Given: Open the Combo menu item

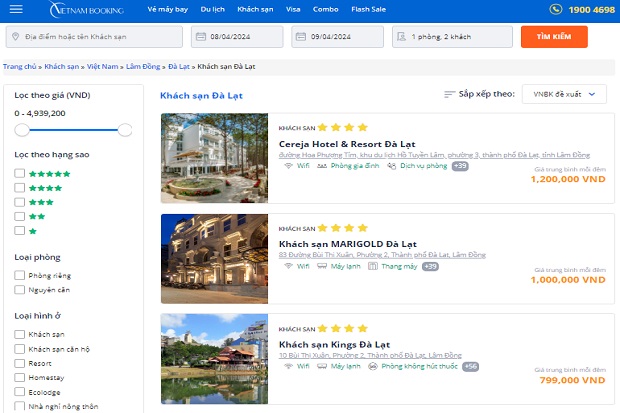Looking at the screenshot, I should [x=325, y=9].
